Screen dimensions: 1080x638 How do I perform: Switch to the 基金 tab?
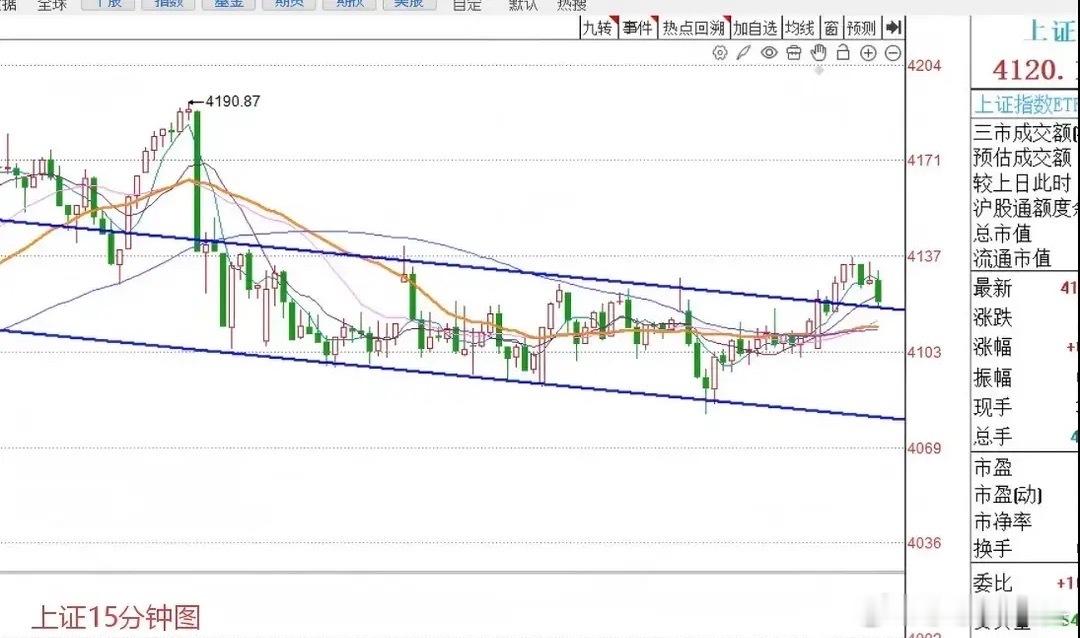(x=229, y=3)
